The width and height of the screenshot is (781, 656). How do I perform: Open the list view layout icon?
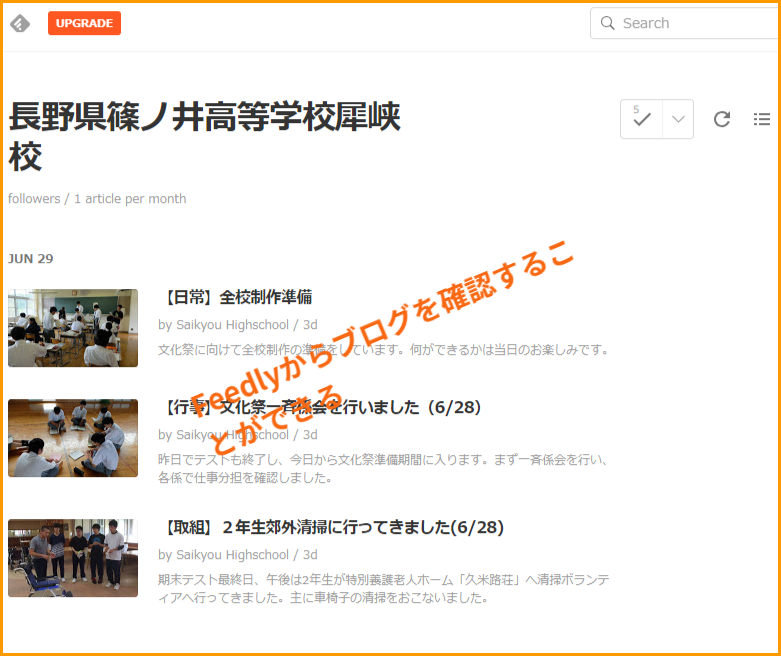click(762, 119)
